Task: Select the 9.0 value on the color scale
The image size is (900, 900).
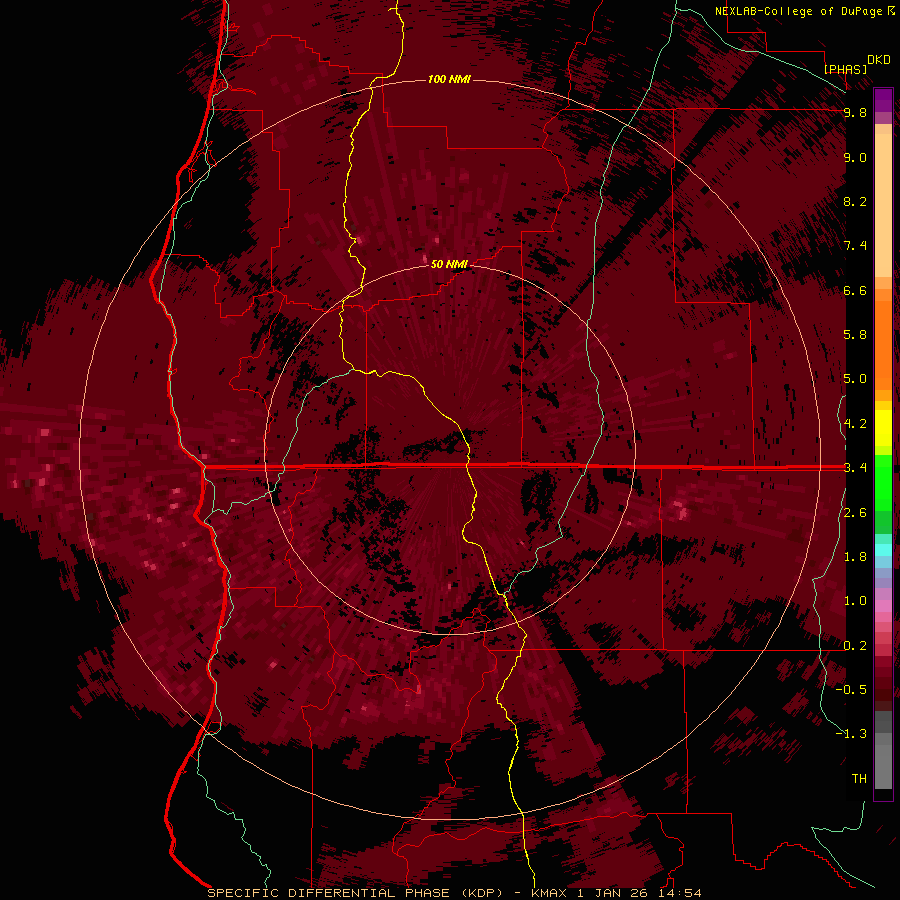Action: (855, 157)
